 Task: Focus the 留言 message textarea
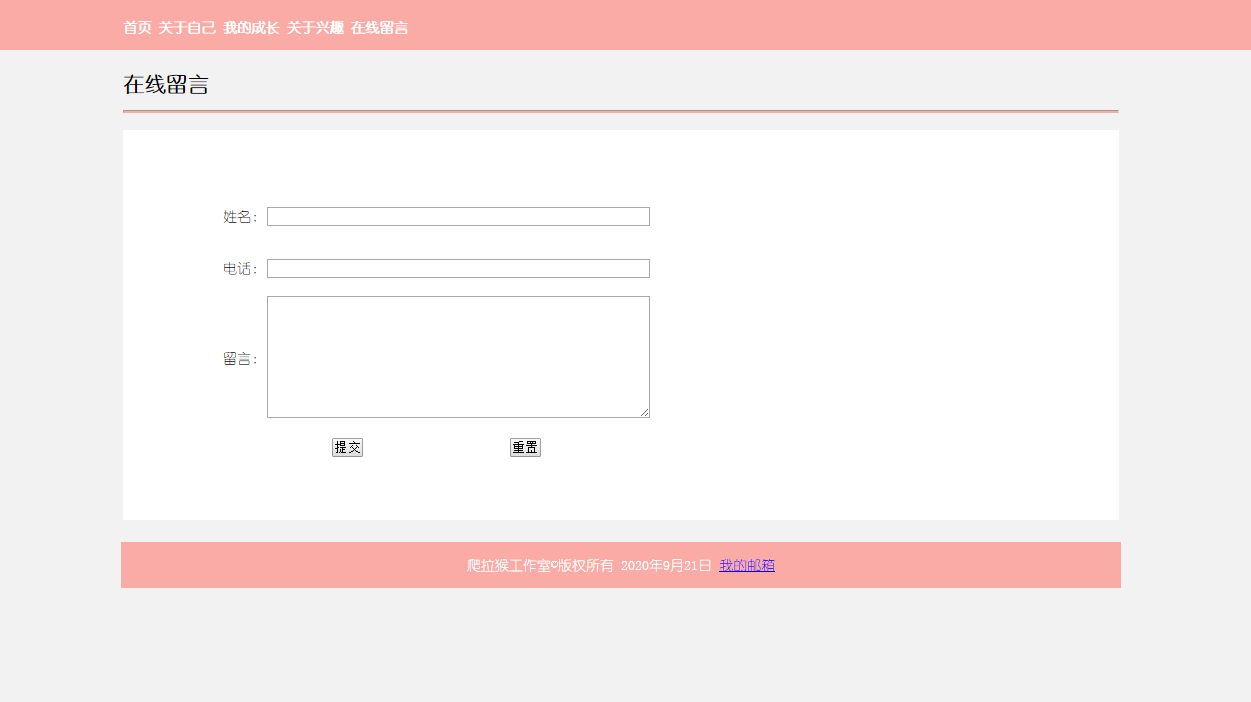point(458,357)
